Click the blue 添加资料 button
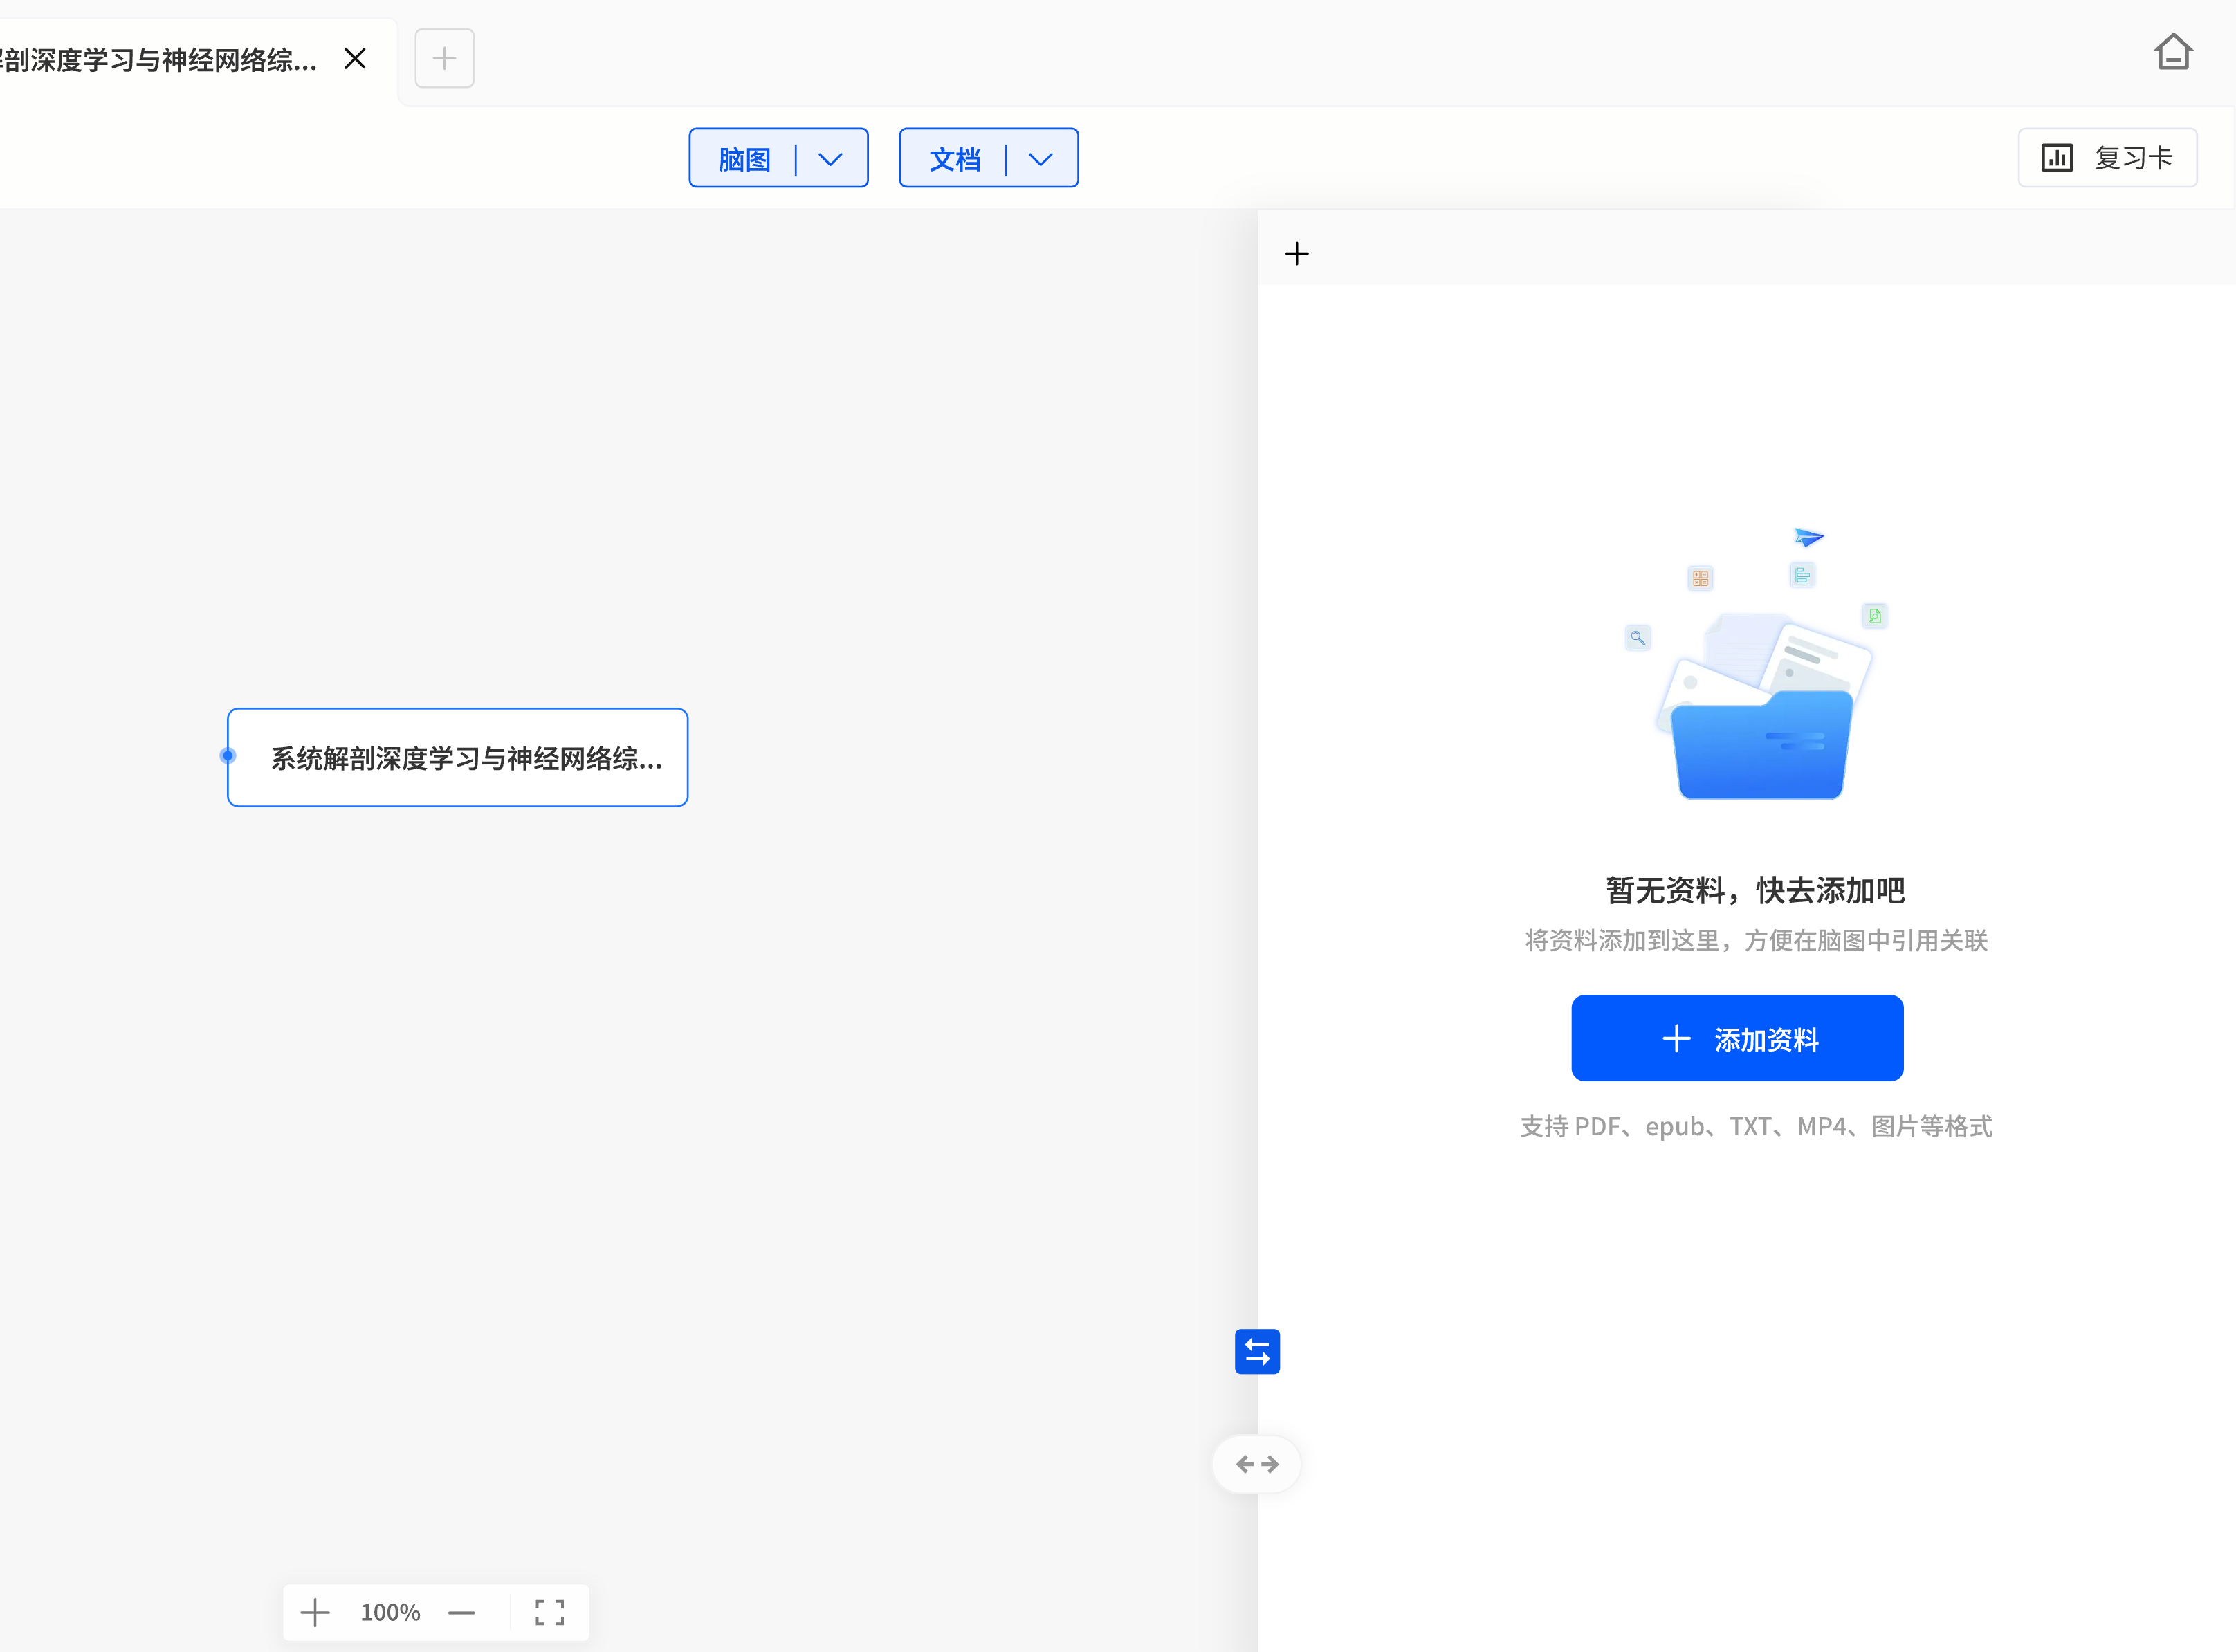The image size is (2236, 1652). [1737, 1038]
